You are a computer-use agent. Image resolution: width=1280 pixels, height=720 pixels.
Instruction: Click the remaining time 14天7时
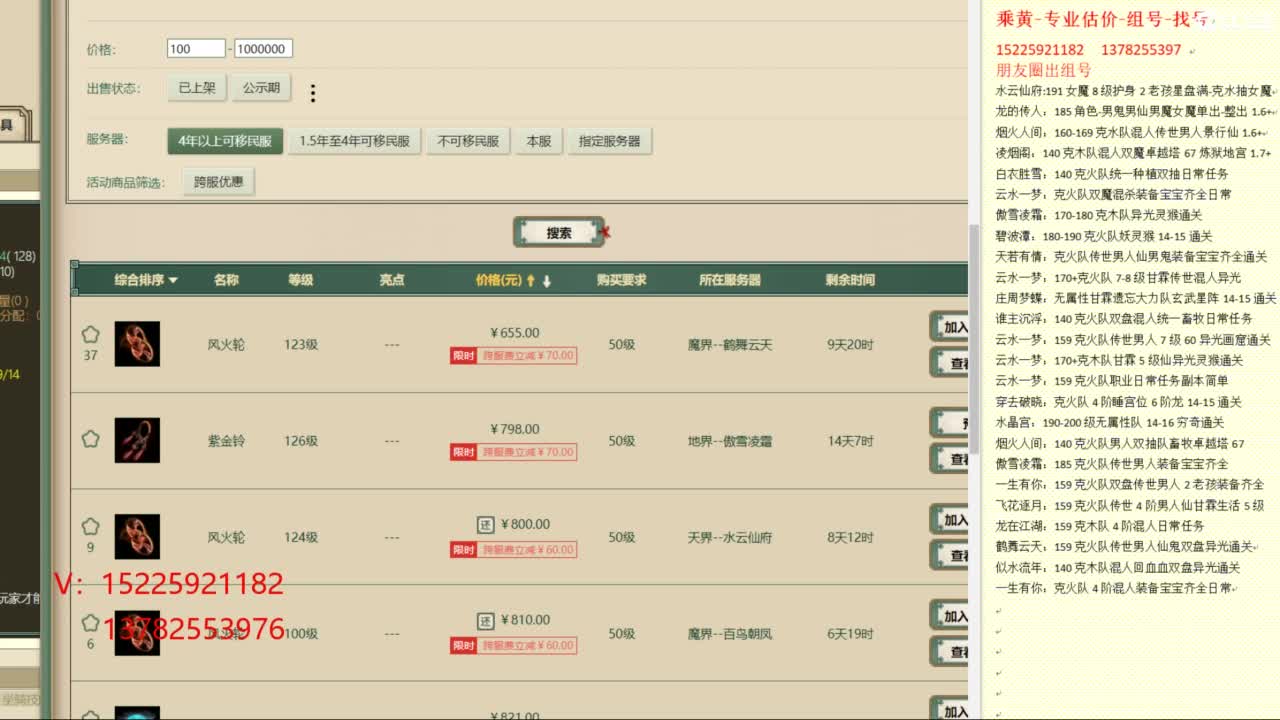pos(850,441)
